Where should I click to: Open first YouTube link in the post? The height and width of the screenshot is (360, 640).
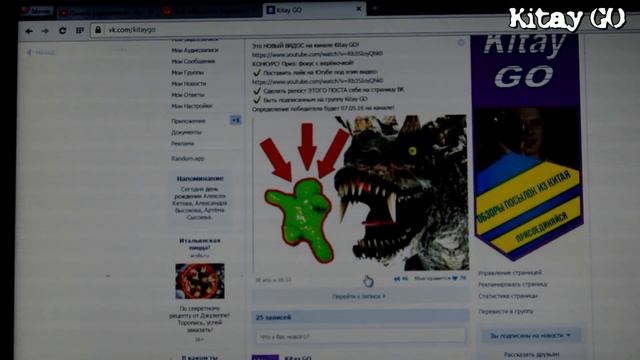317,54
